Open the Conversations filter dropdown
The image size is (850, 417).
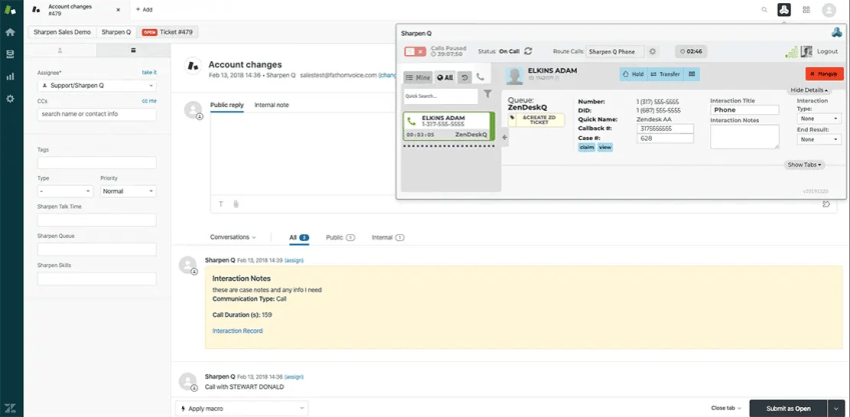[x=233, y=237]
